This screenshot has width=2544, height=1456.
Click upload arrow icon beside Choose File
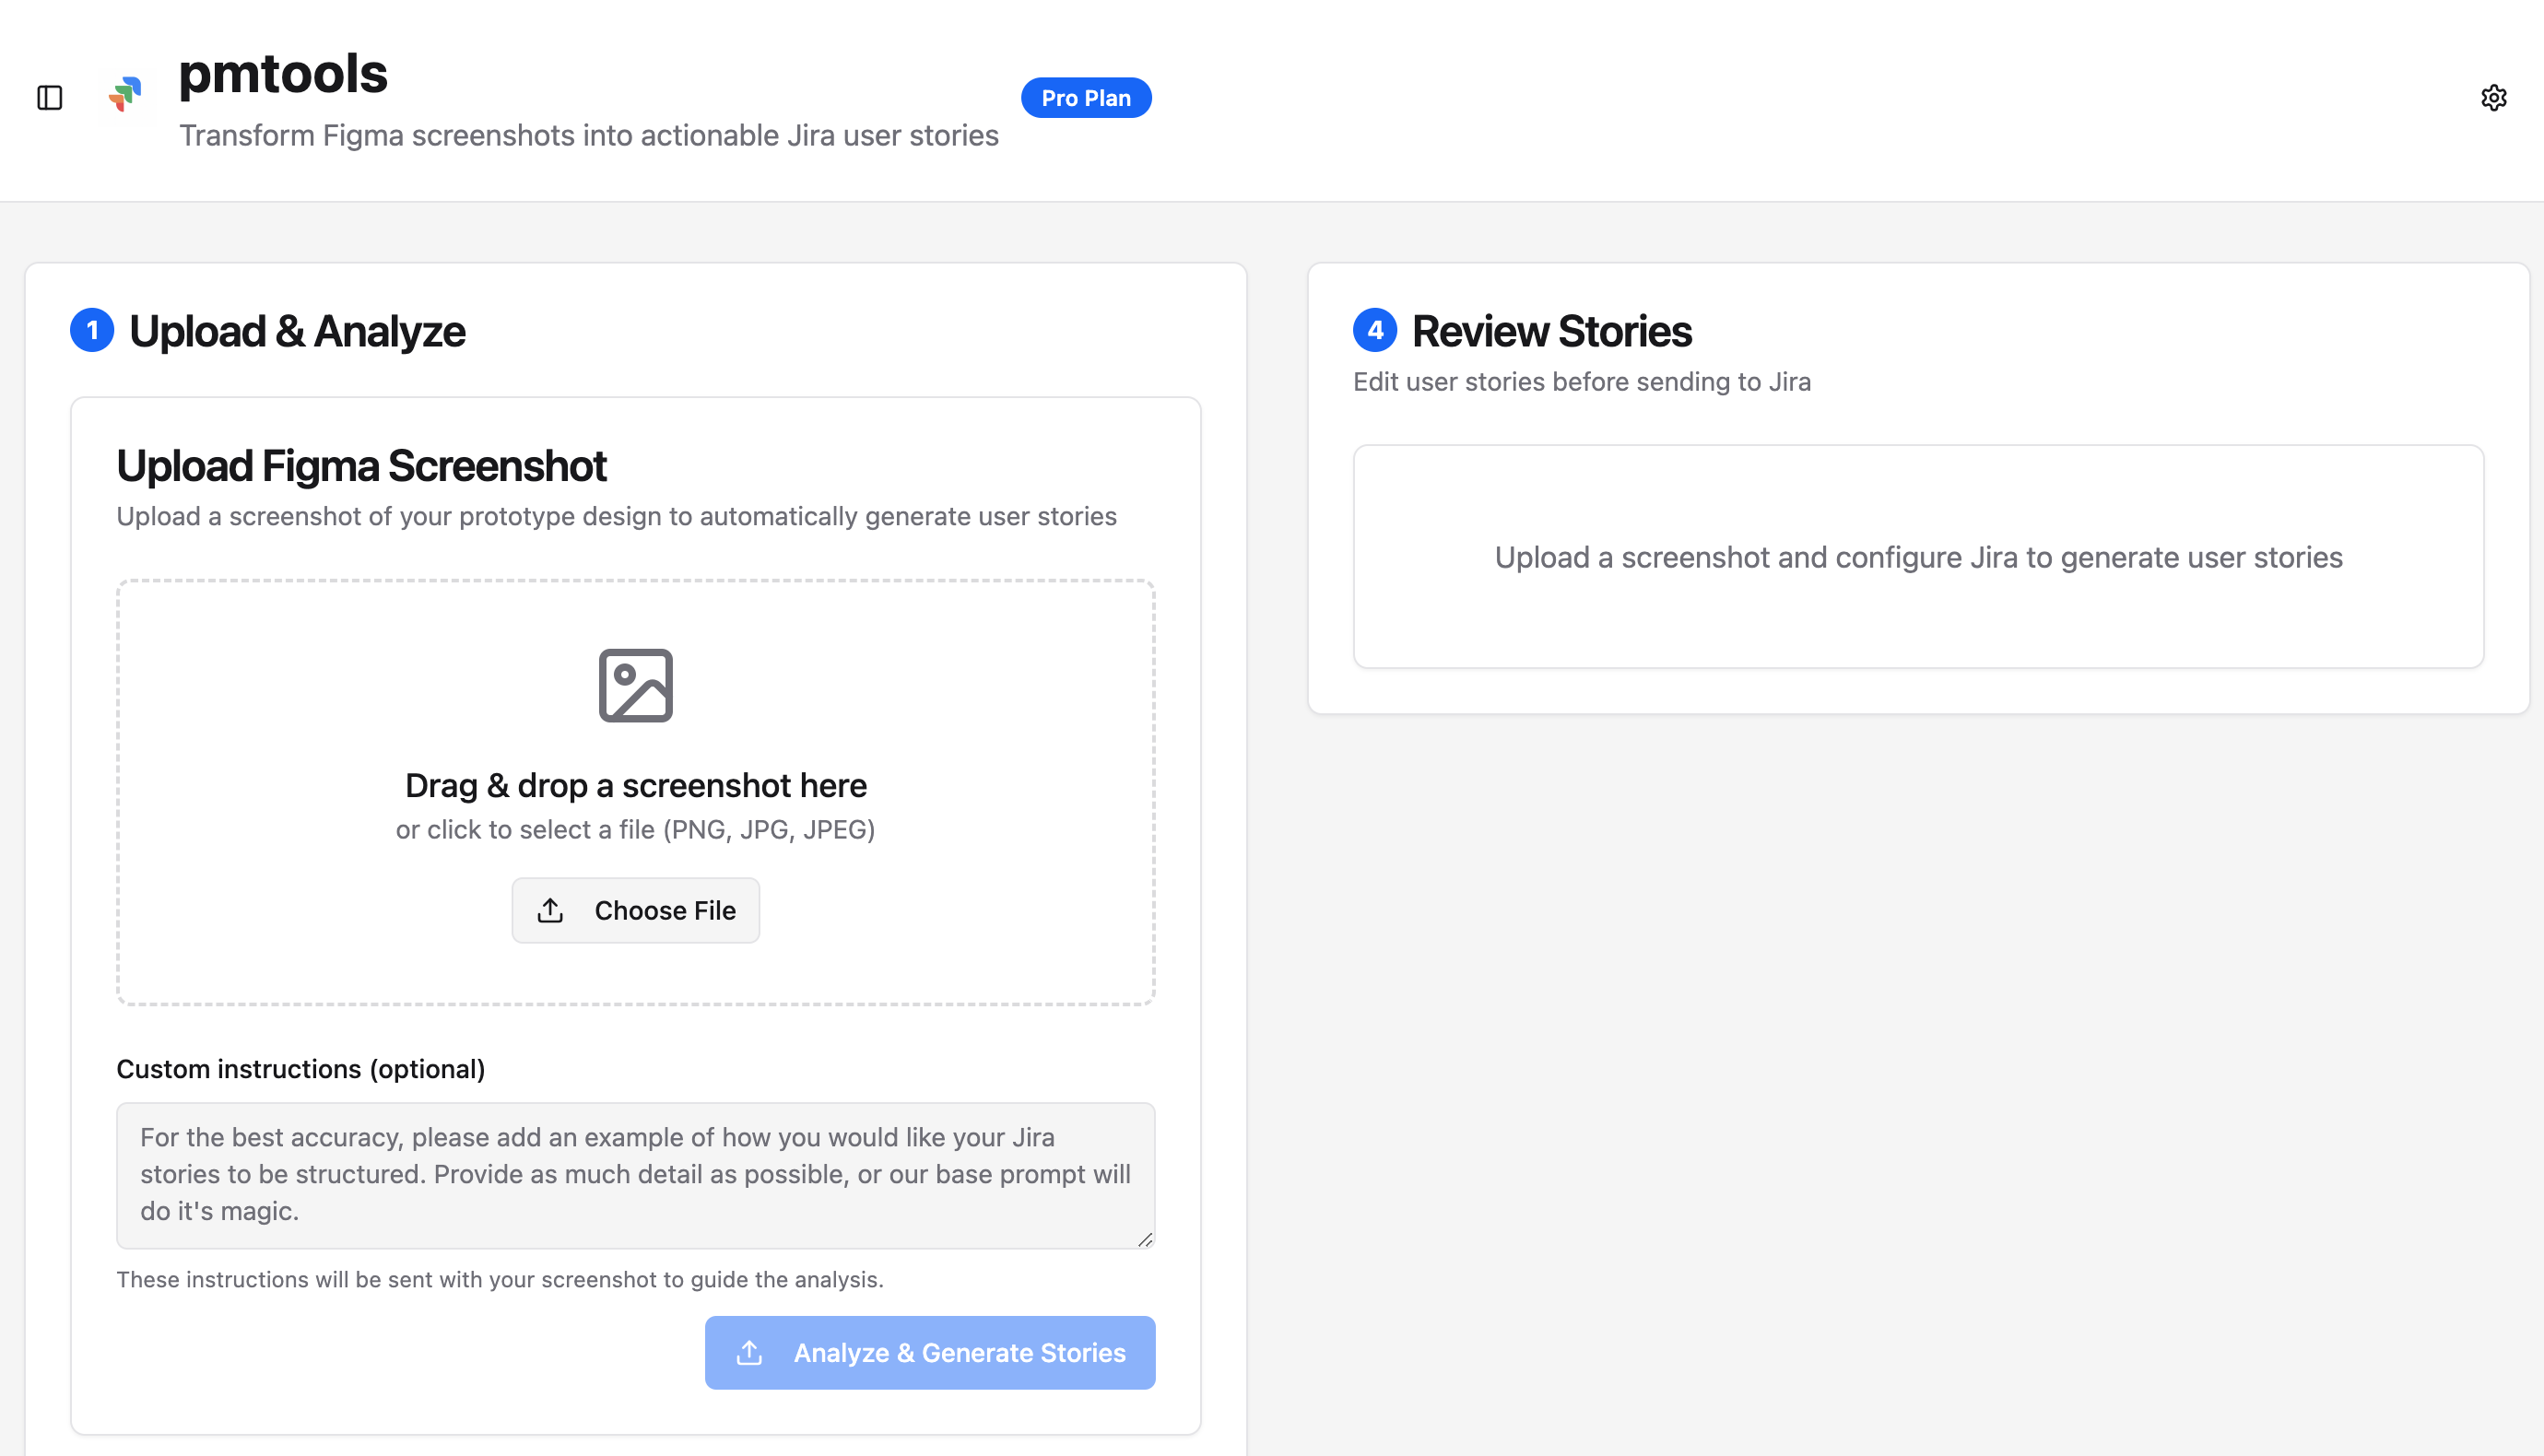[550, 910]
